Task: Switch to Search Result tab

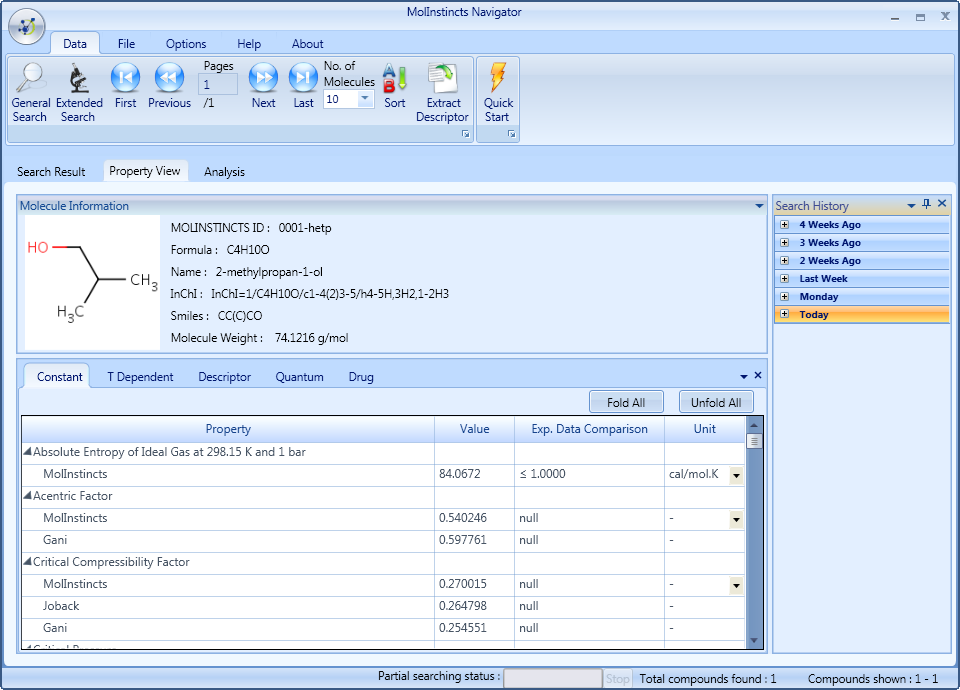Action: tap(51, 171)
